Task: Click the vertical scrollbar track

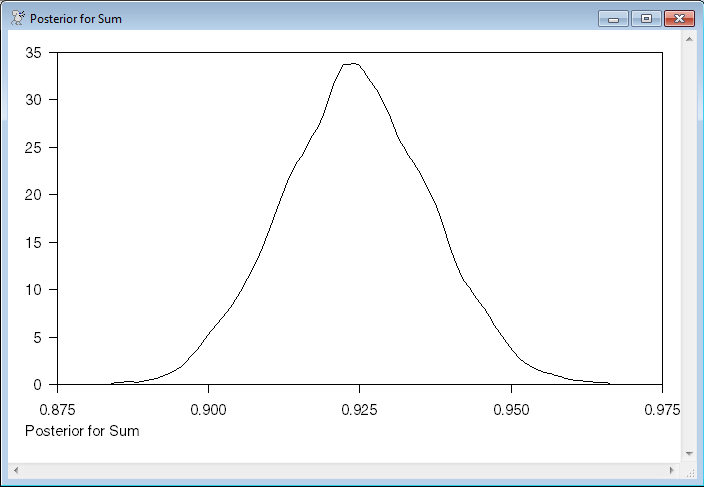Action: (688, 250)
